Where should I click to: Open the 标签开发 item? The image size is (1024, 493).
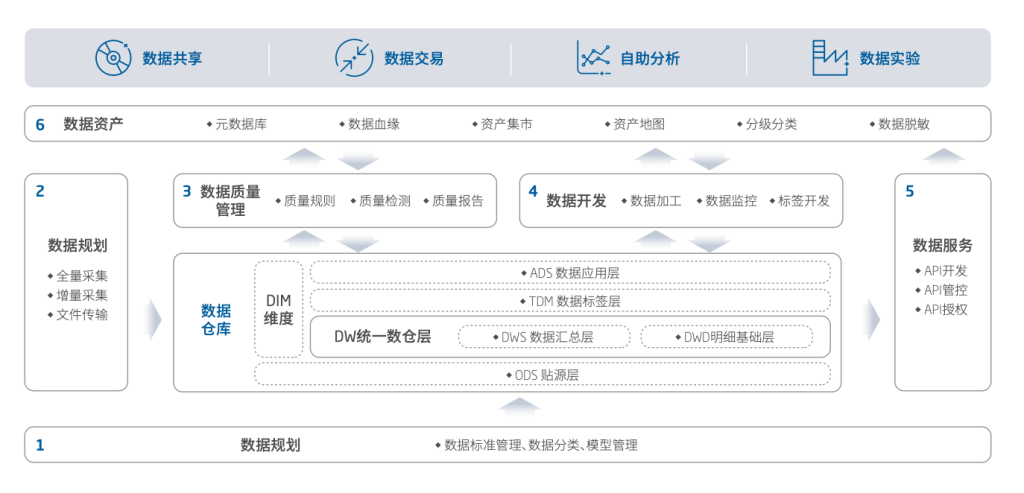pyautogui.click(x=803, y=201)
